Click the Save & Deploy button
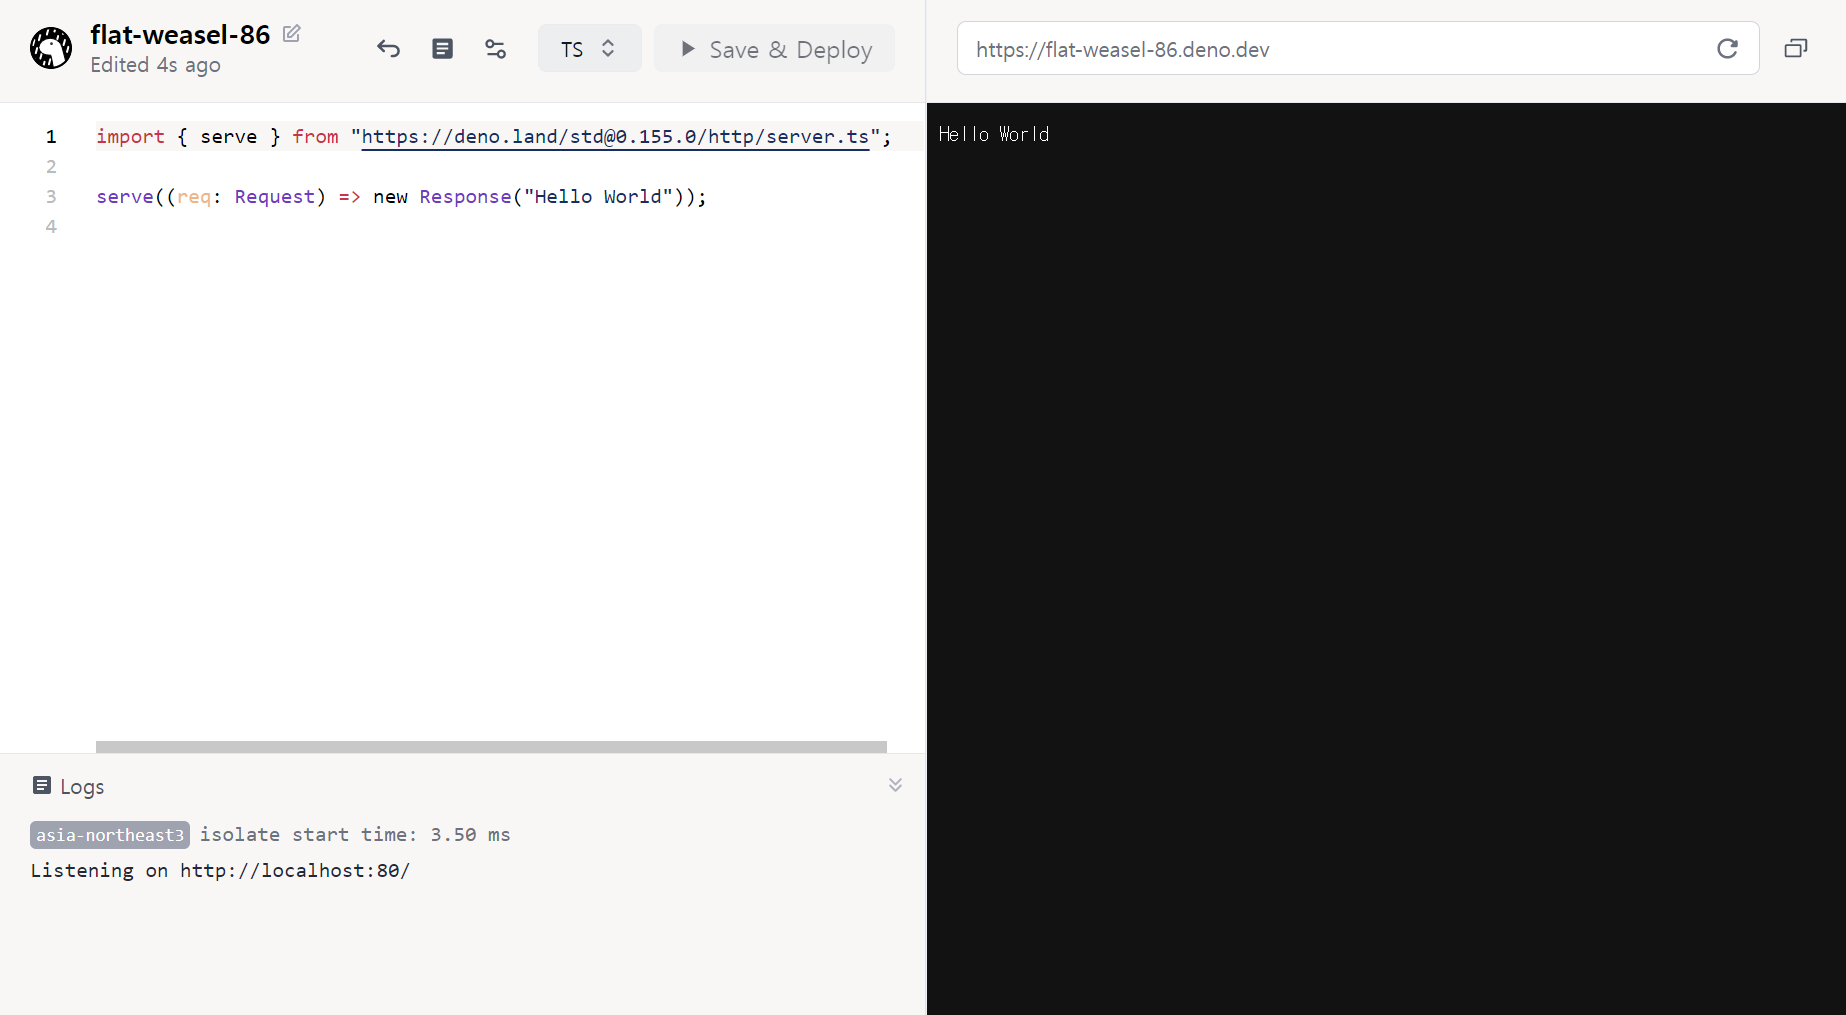Viewport: 1846px width, 1015px height. click(774, 49)
